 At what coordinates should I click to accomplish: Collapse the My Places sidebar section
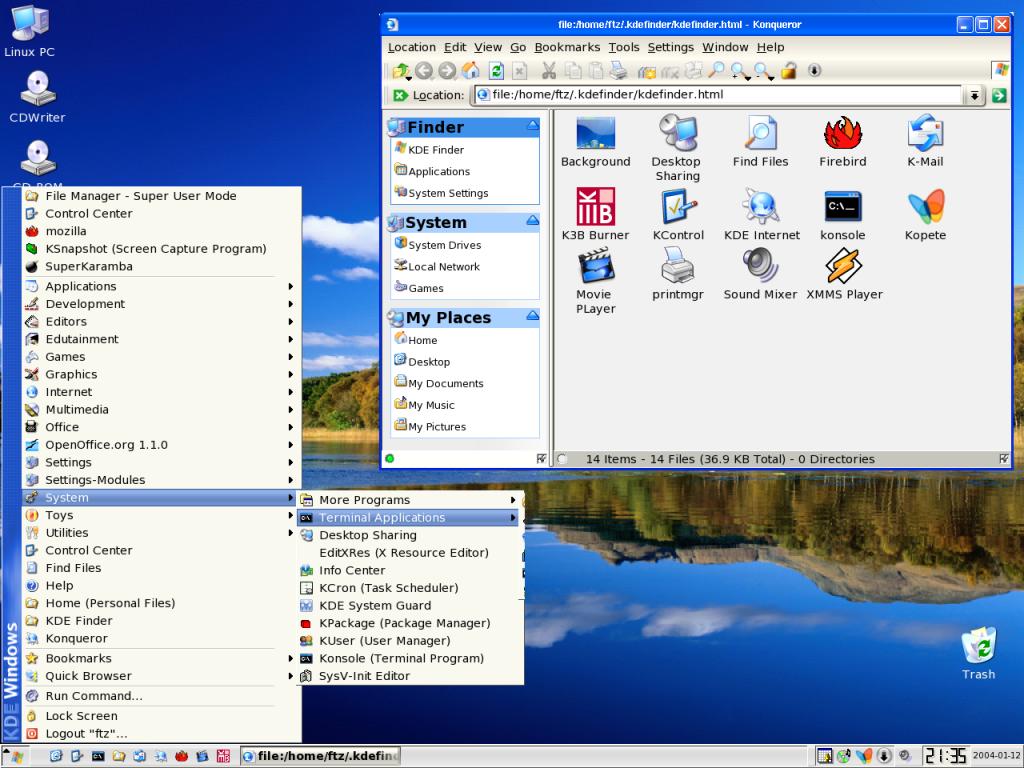pyautogui.click(x=533, y=315)
